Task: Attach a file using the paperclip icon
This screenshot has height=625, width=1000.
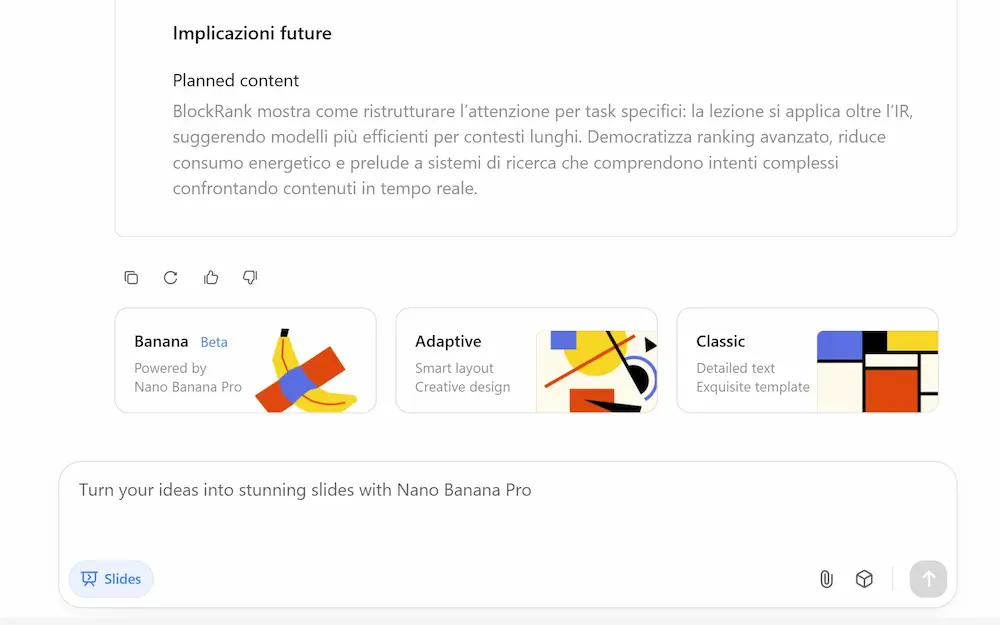Action: tap(826, 579)
